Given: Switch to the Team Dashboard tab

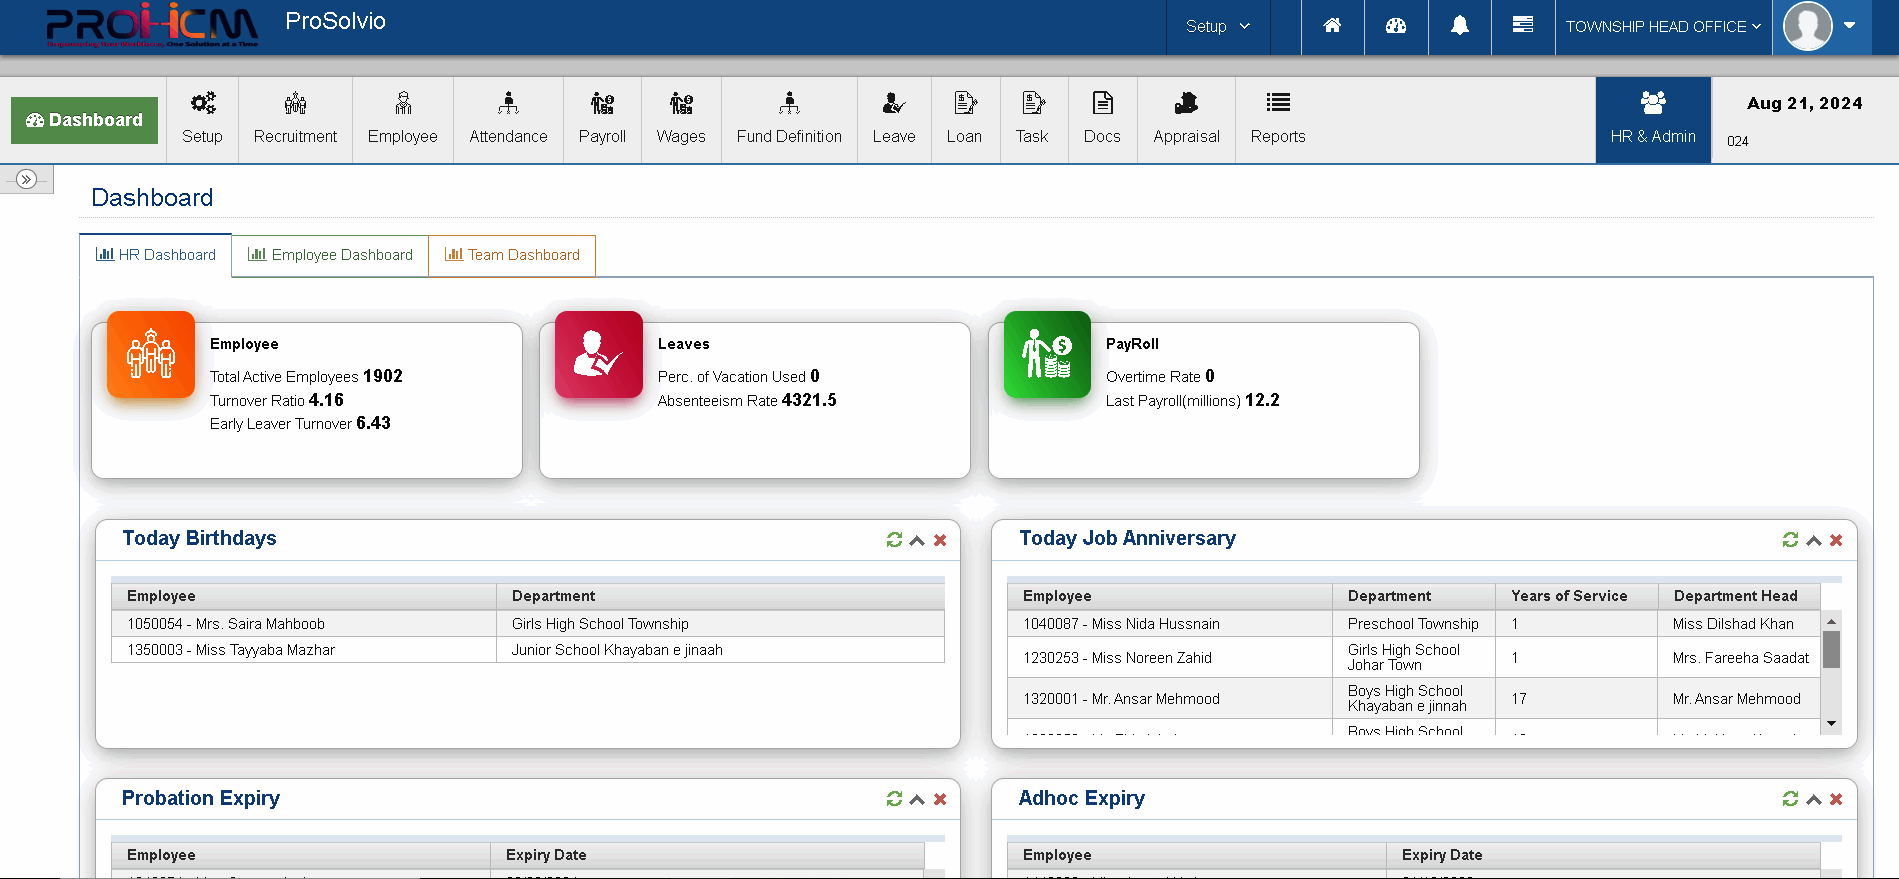Looking at the screenshot, I should pos(512,255).
